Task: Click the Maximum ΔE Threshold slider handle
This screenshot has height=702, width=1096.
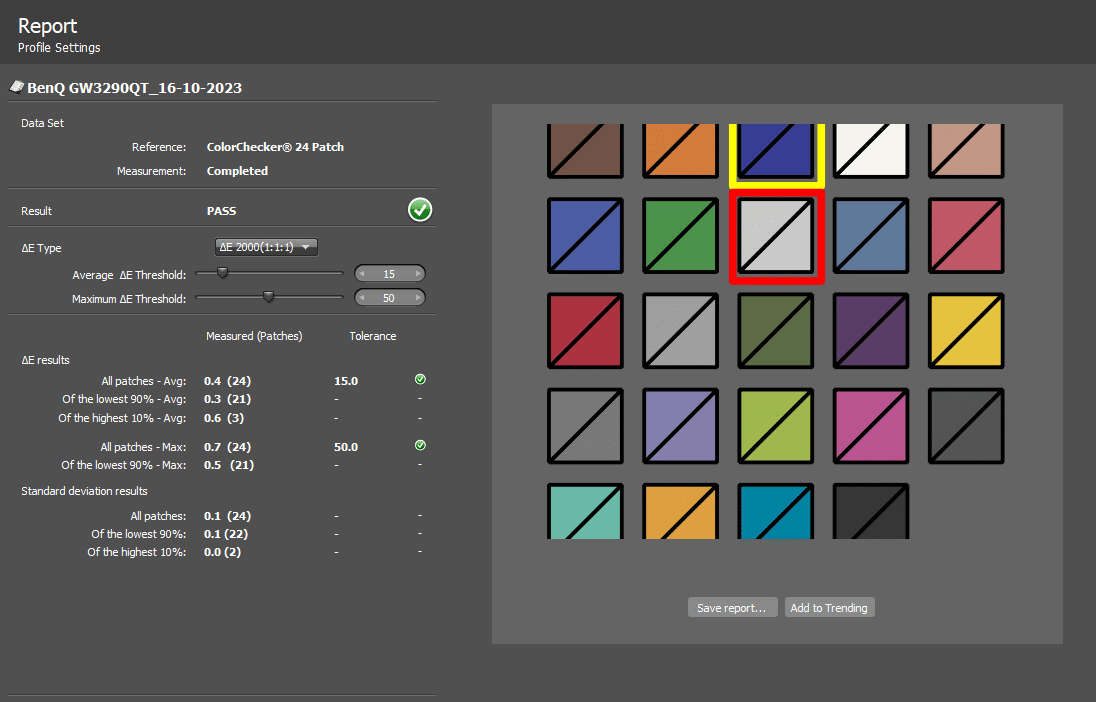Action: tap(268, 297)
